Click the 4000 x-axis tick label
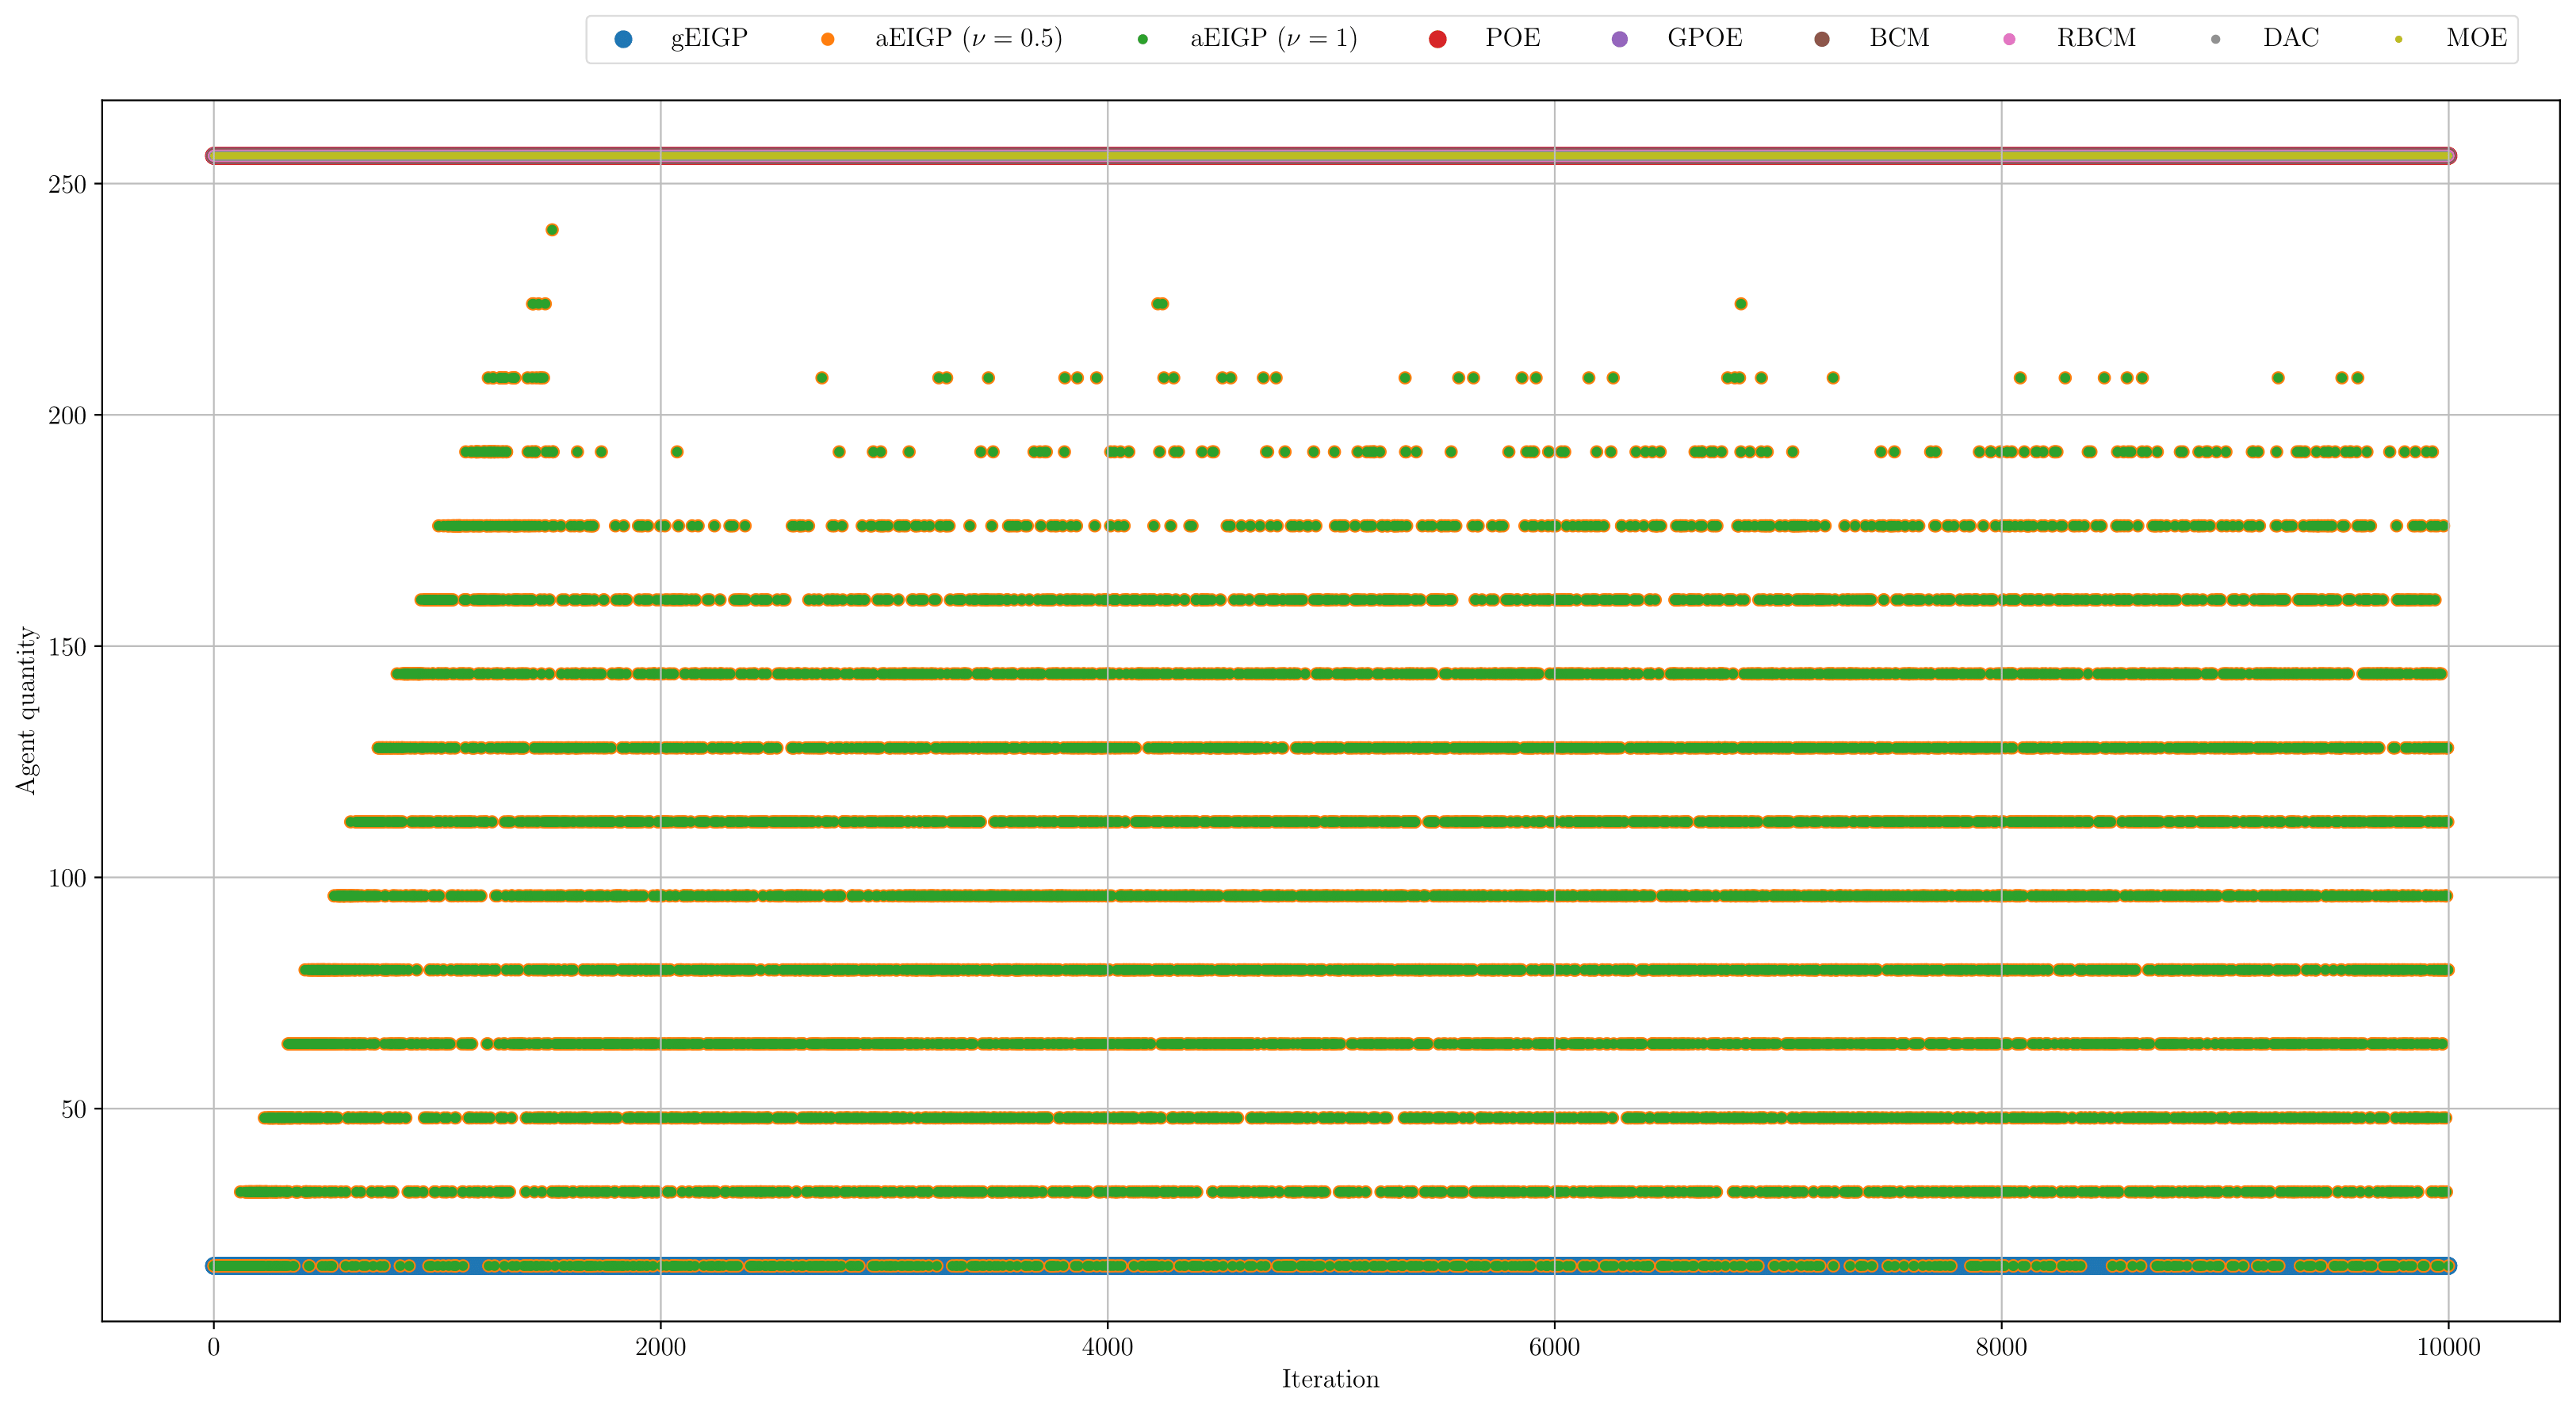2576x1409 pixels. coord(1107,1347)
